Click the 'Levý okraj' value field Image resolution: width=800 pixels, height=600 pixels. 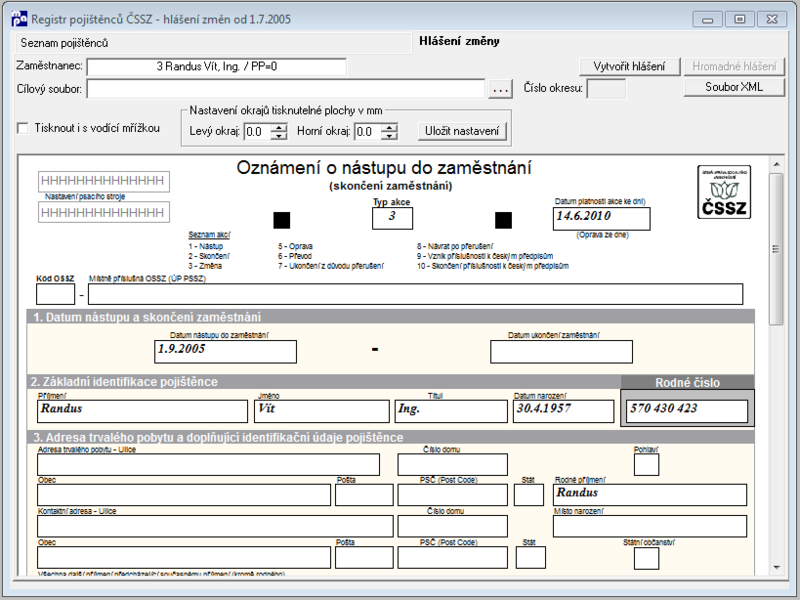click(257, 132)
